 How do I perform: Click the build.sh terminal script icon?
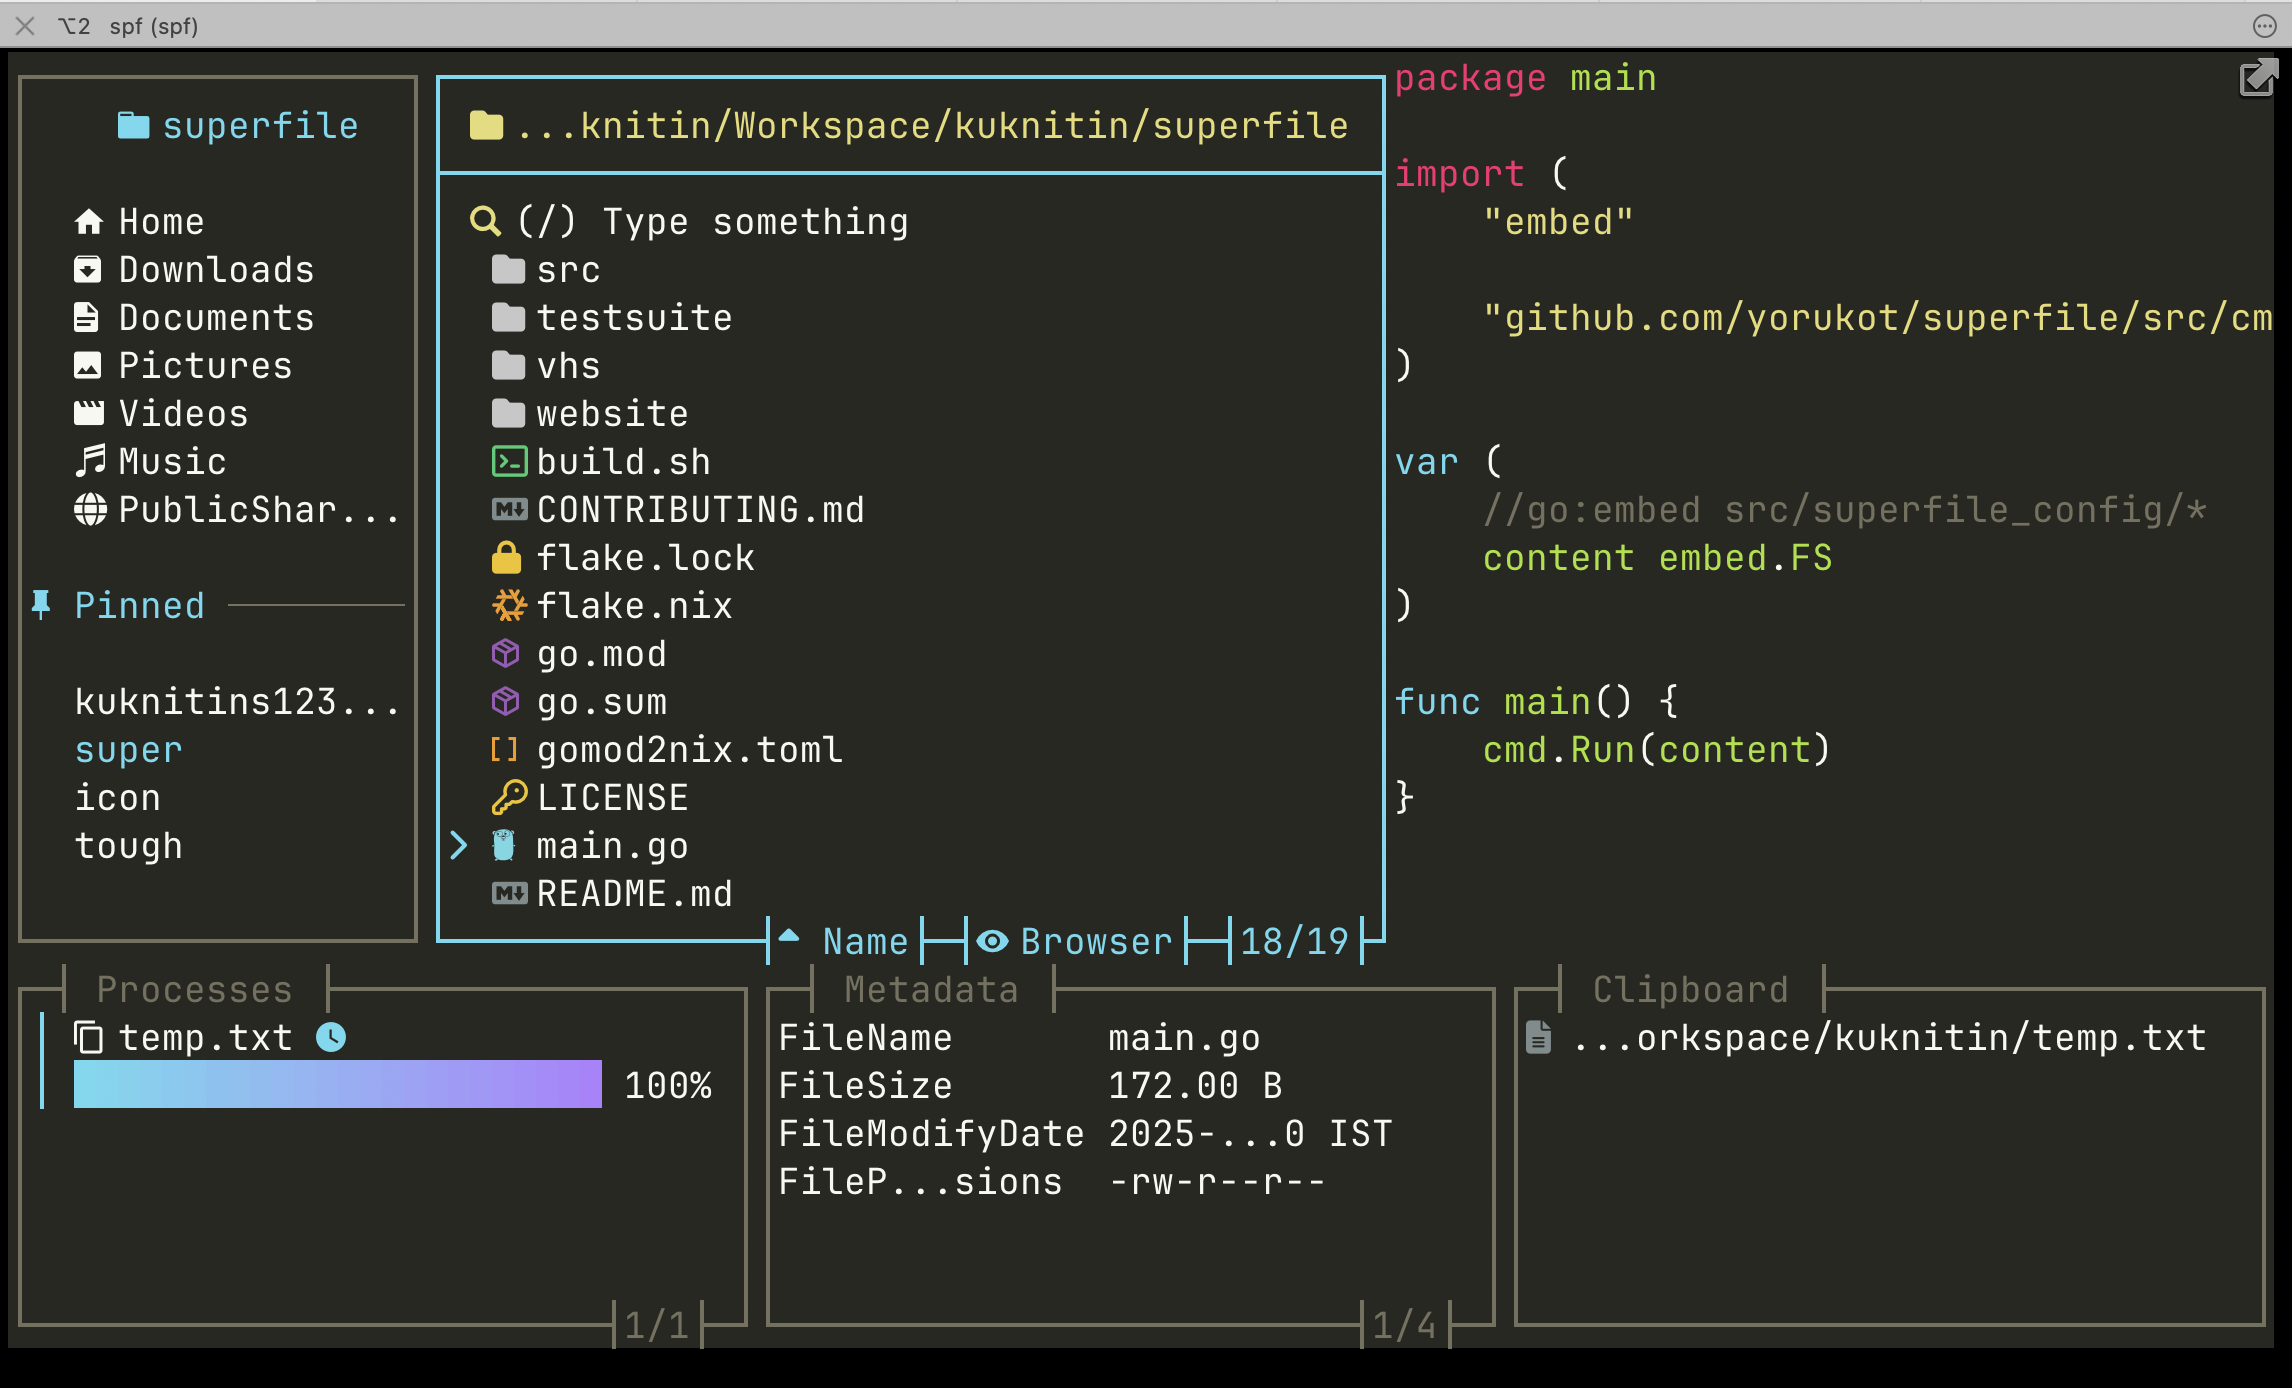click(x=508, y=462)
